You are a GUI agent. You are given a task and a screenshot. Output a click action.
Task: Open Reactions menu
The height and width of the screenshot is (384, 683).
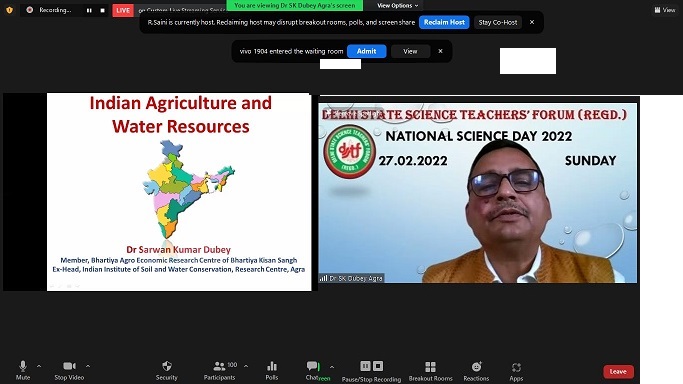[476, 371]
